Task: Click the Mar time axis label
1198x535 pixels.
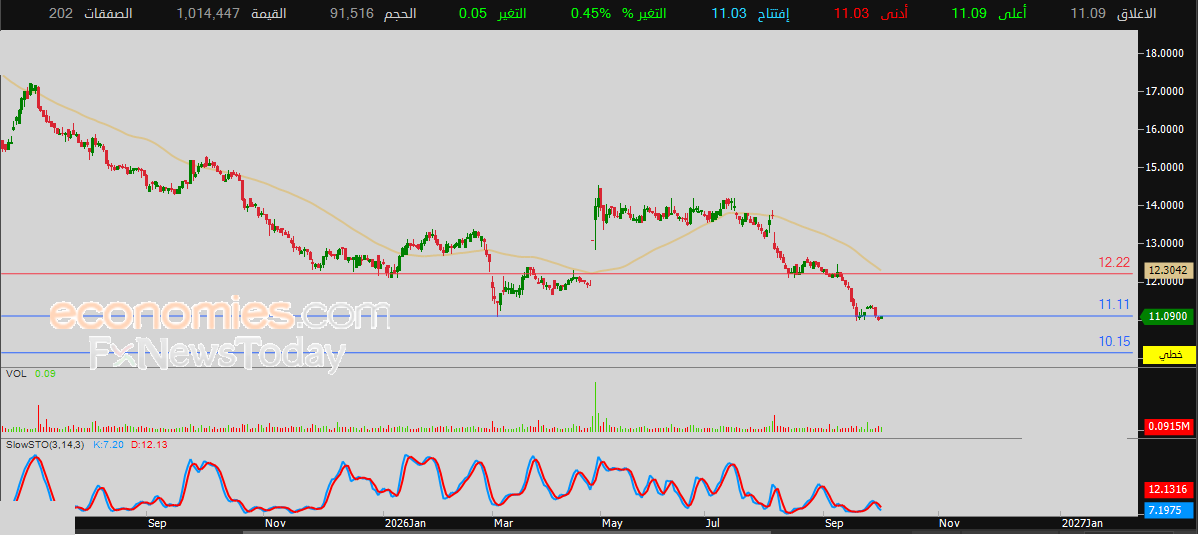Action: [503, 524]
